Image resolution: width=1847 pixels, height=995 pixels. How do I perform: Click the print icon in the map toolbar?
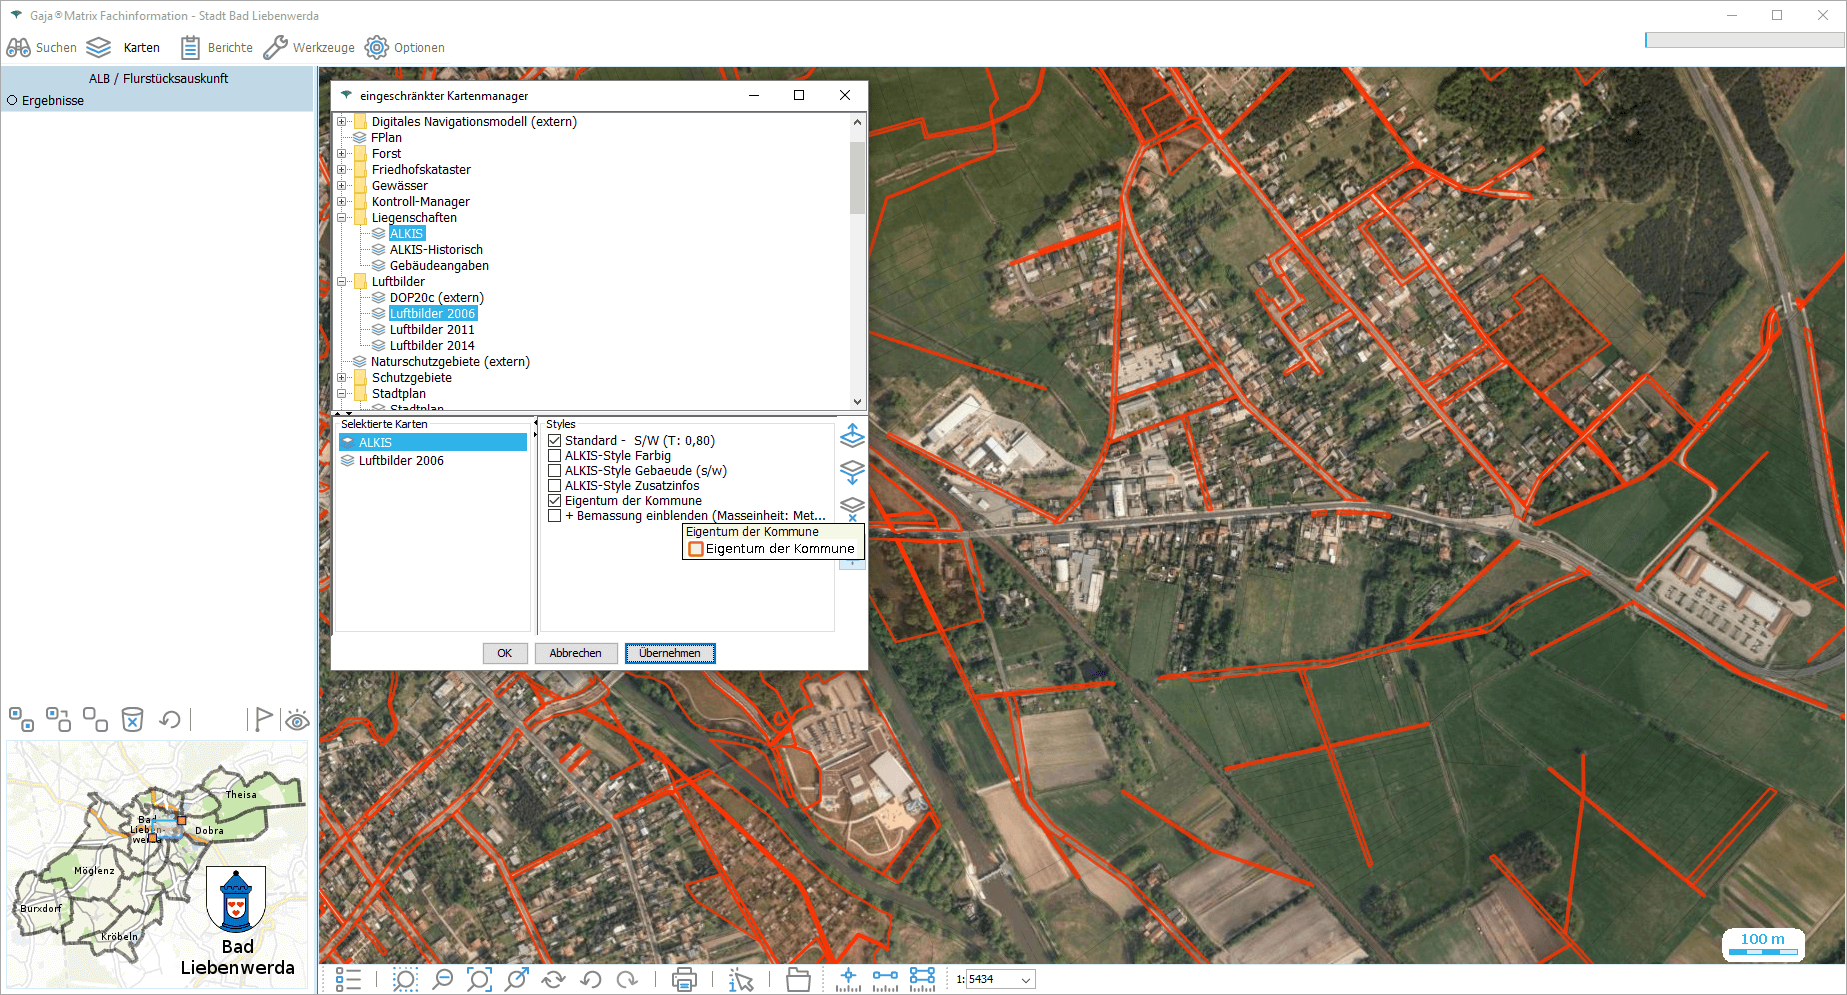tap(684, 979)
